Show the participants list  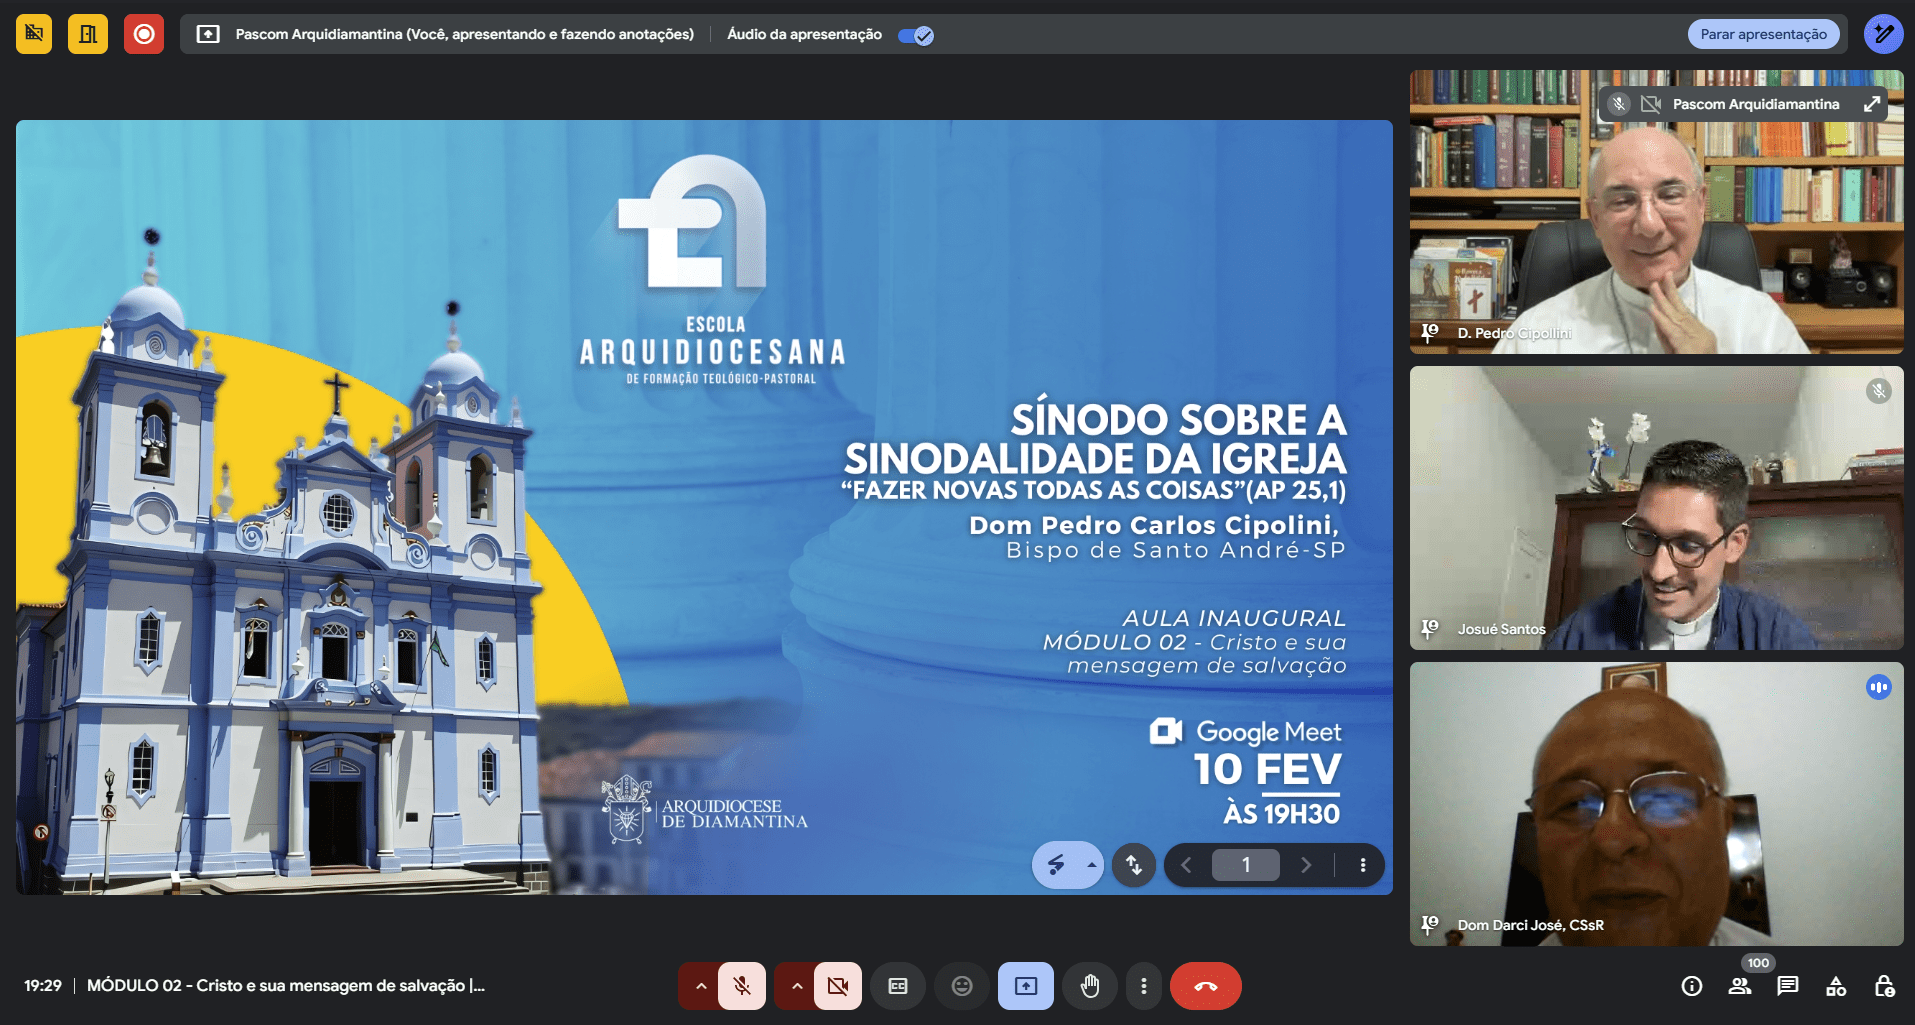click(1740, 986)
